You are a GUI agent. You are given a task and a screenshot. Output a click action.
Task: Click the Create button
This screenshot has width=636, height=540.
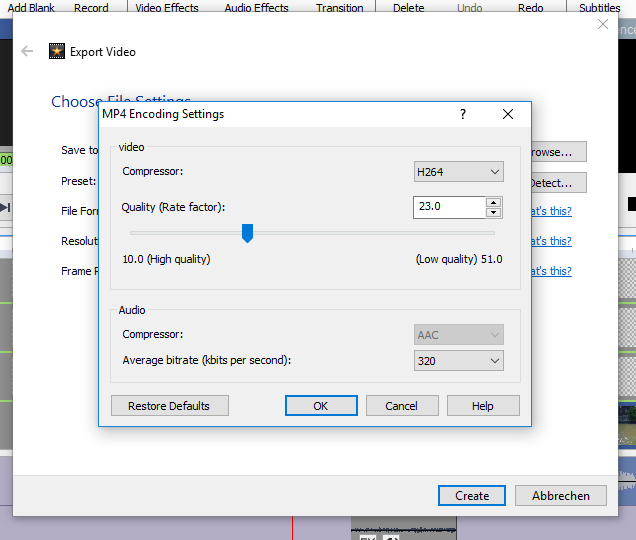pos(472,495)
